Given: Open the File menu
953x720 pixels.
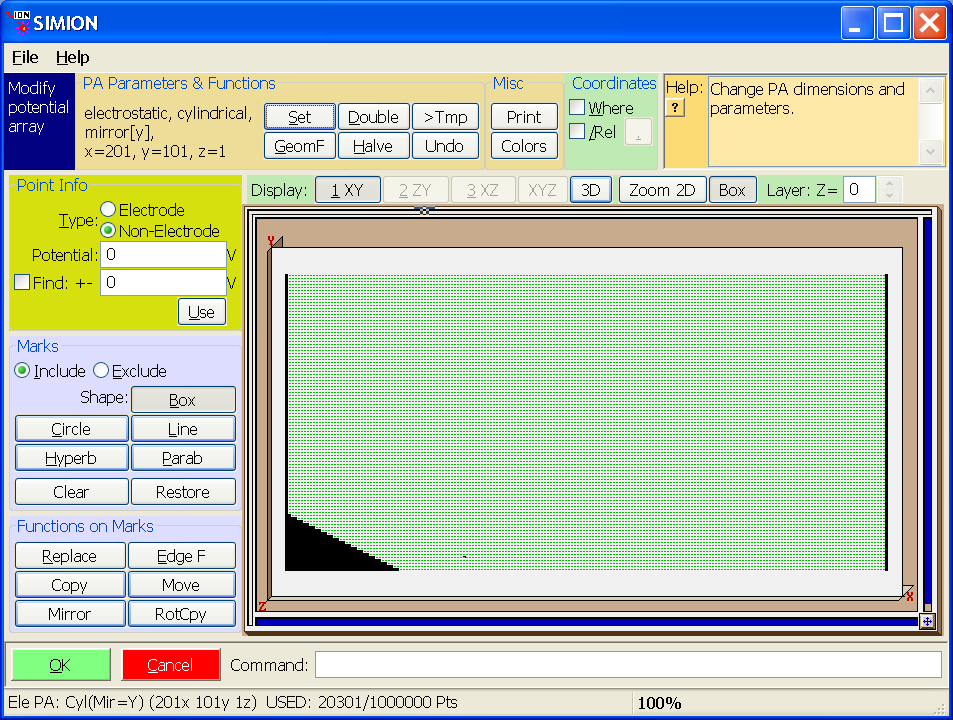Looking at the screenshot, I should coord(25,58).
